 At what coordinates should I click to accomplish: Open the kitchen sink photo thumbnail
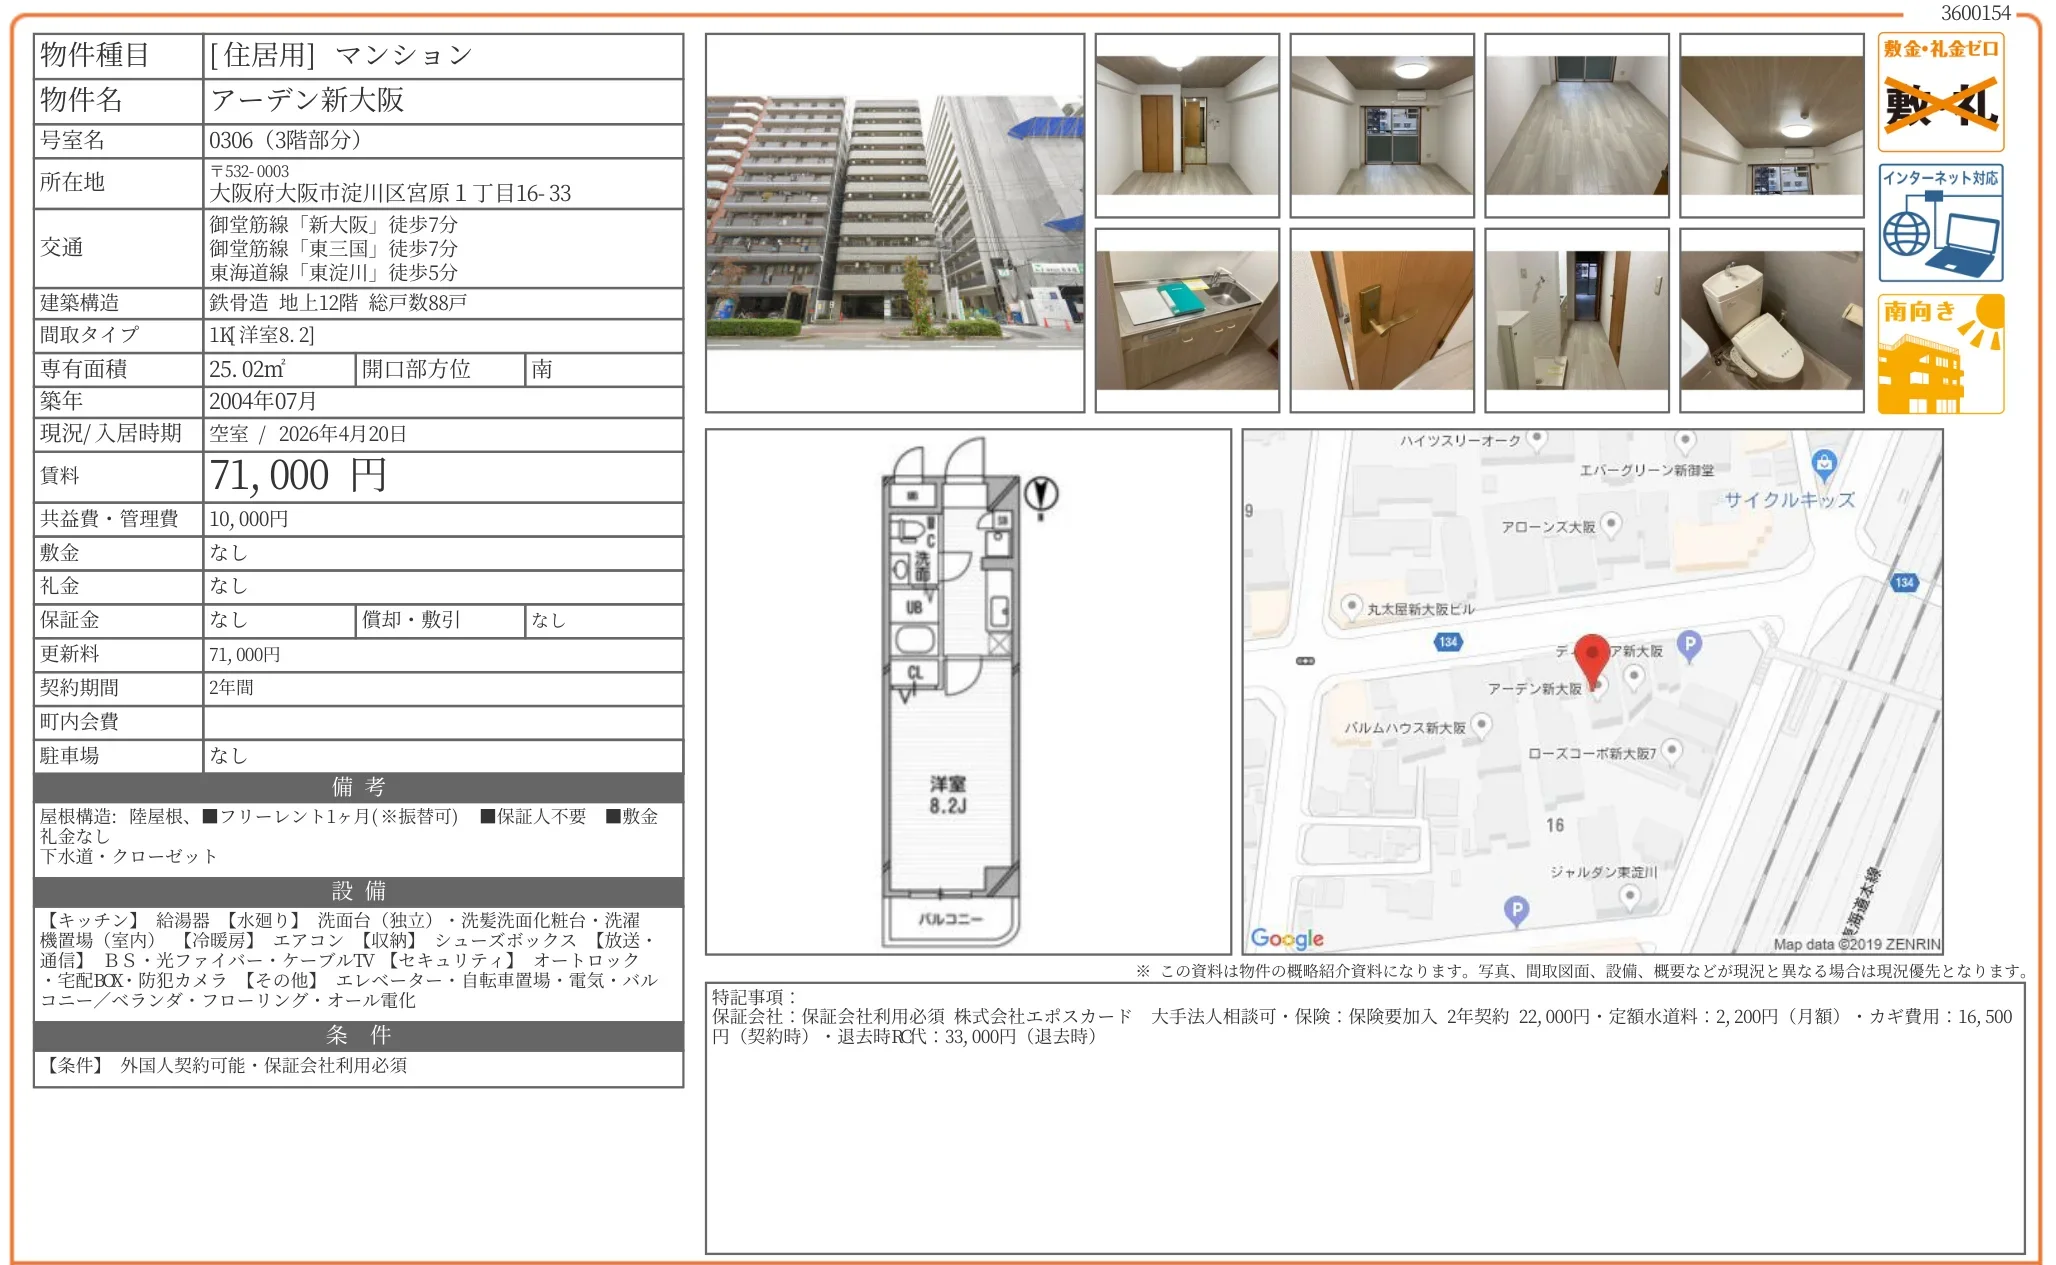point(1186,320)
